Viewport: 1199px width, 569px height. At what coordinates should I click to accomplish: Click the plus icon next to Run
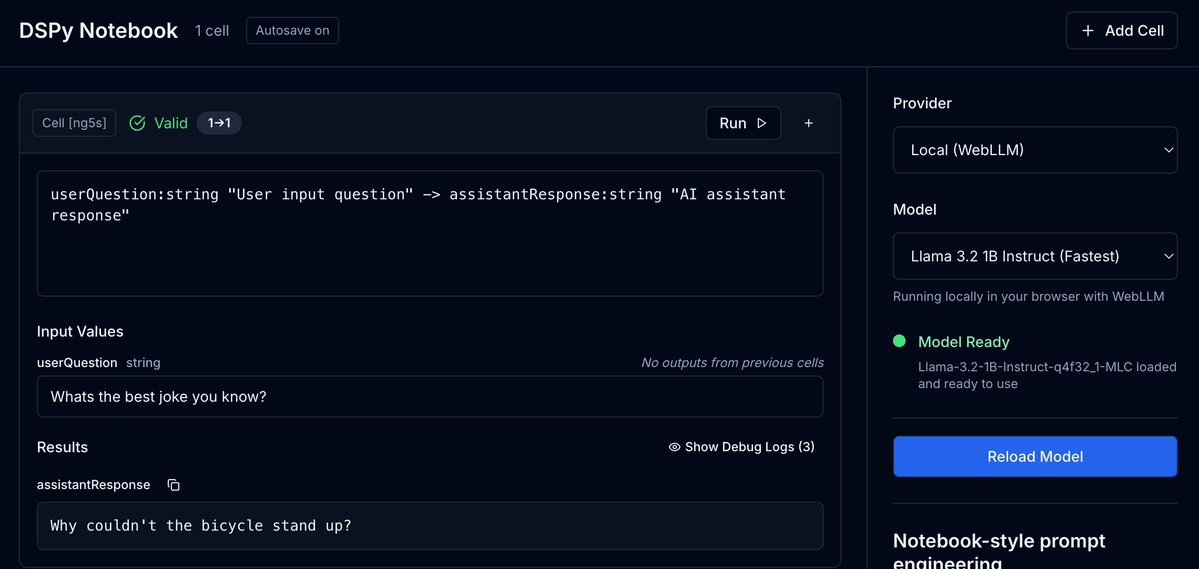pyautogui.click(x=808, y=123)
